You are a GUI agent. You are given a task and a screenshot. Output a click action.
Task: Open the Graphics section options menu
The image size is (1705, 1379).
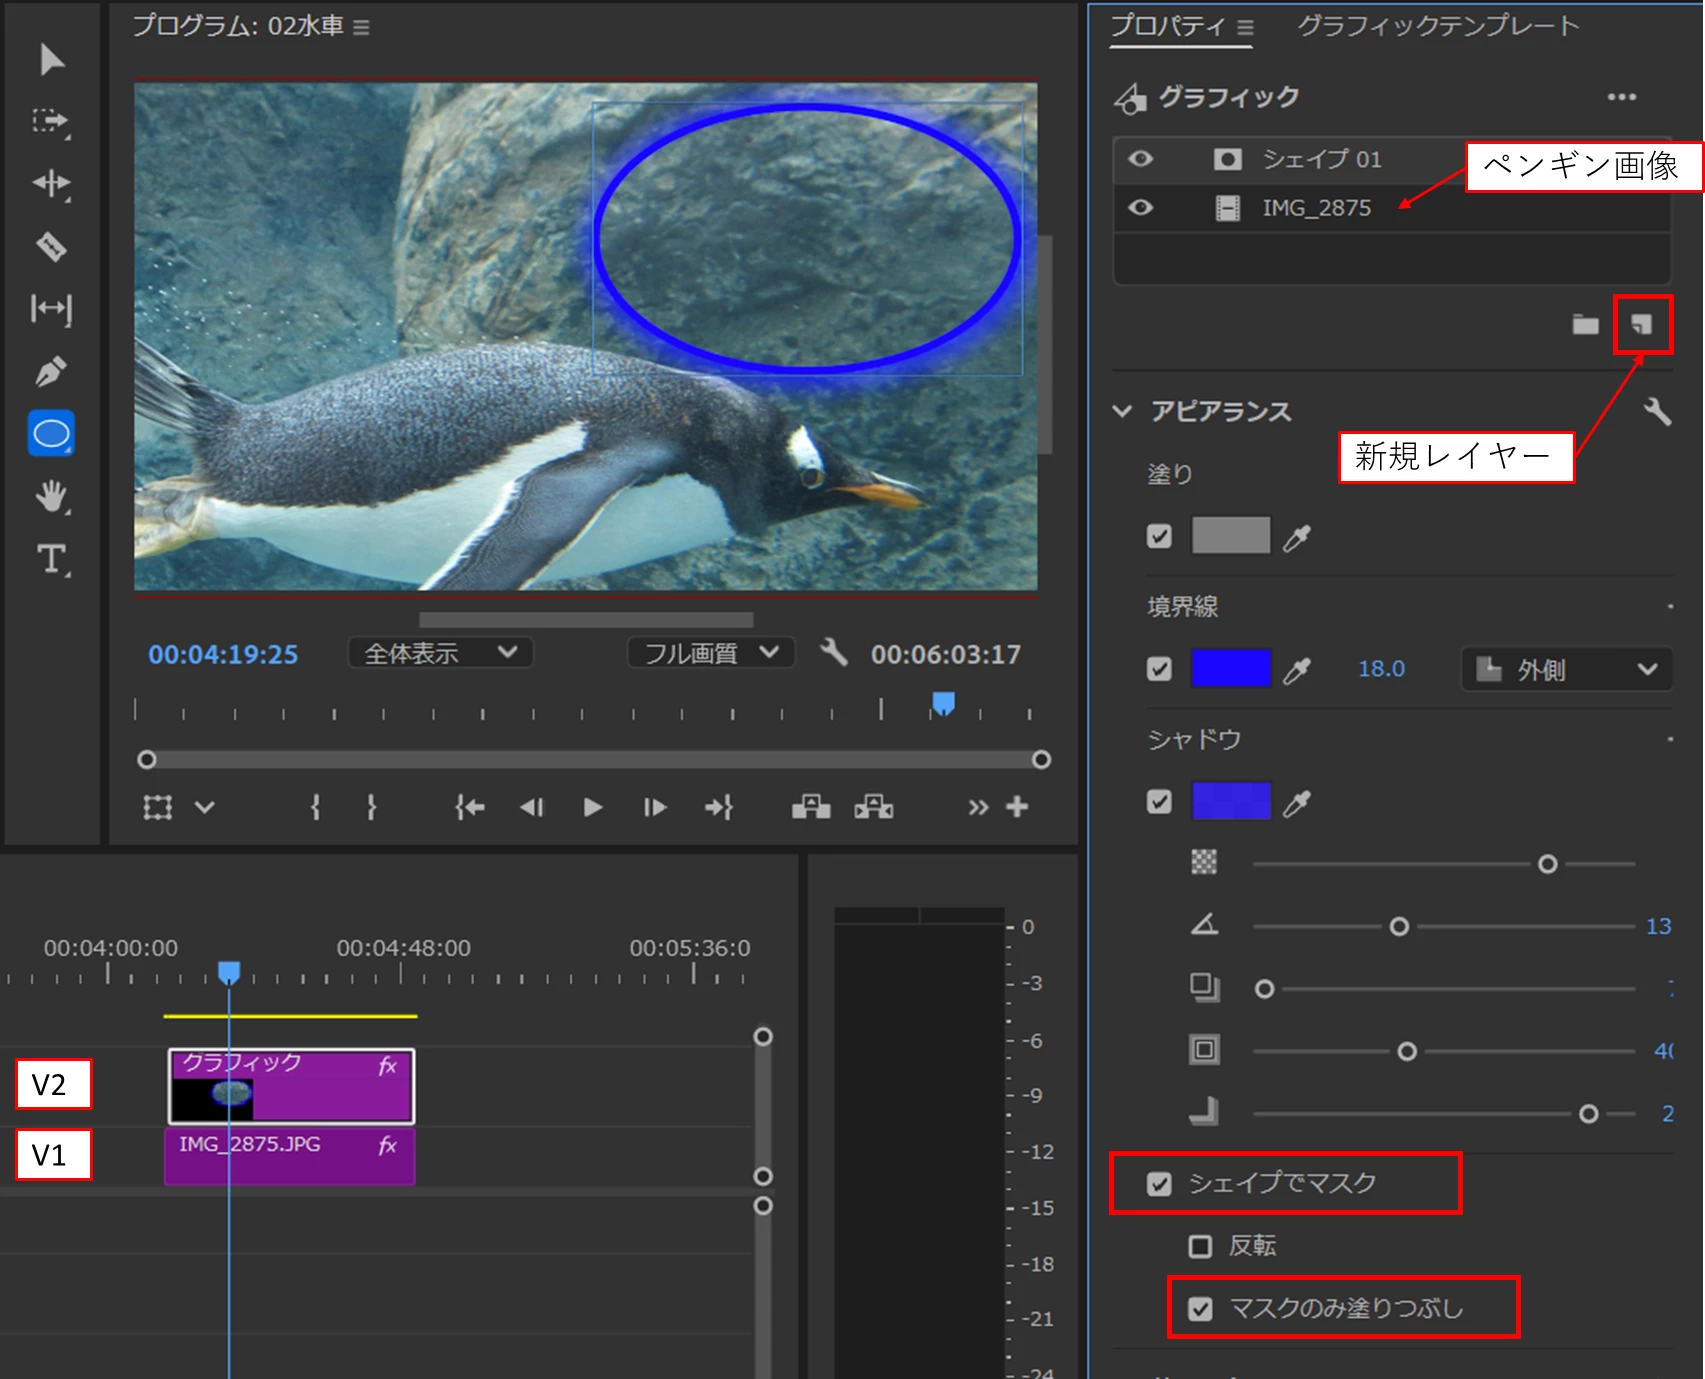pyautogui.click(x=1622, y=97)
